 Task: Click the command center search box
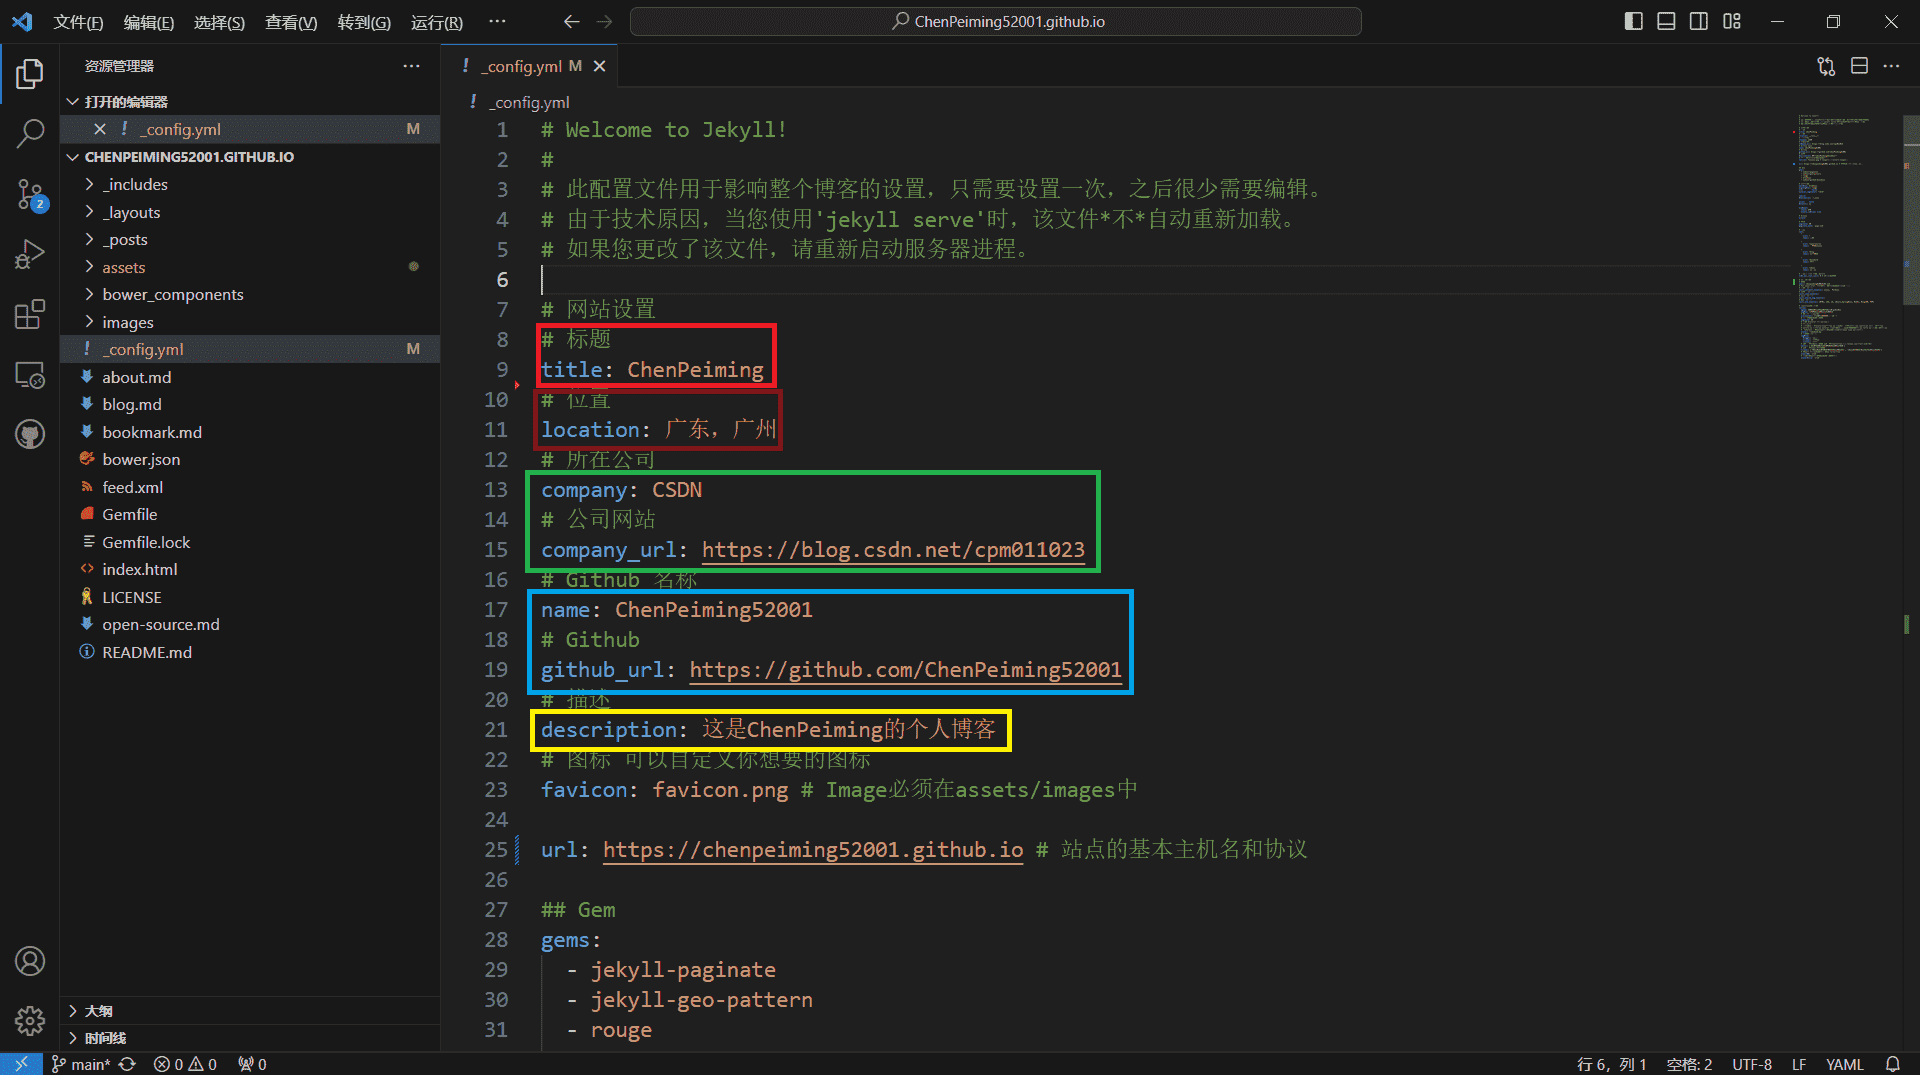996,21
